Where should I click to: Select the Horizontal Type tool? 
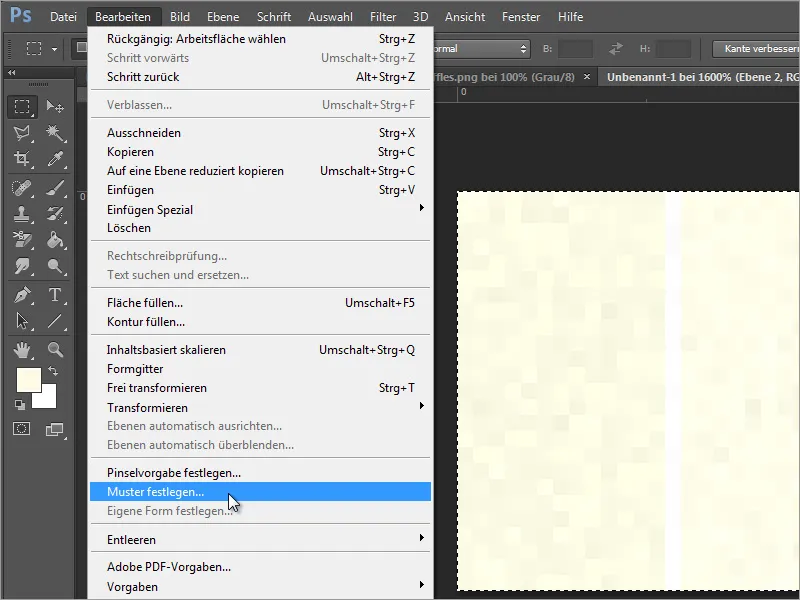[55, 295]
